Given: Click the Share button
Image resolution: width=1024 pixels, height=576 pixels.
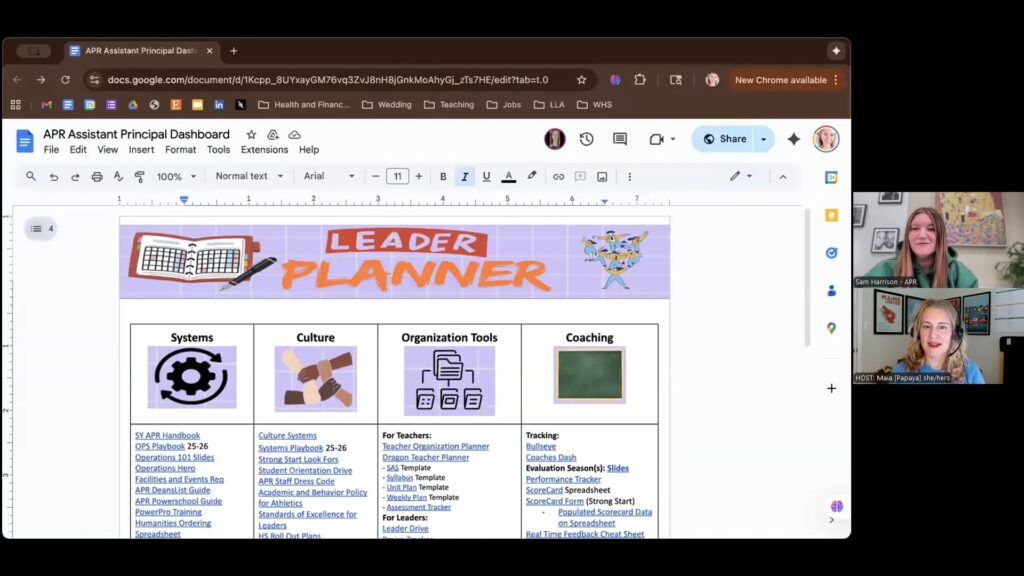Looking at the screenshot, I should [x=725, y=139].
